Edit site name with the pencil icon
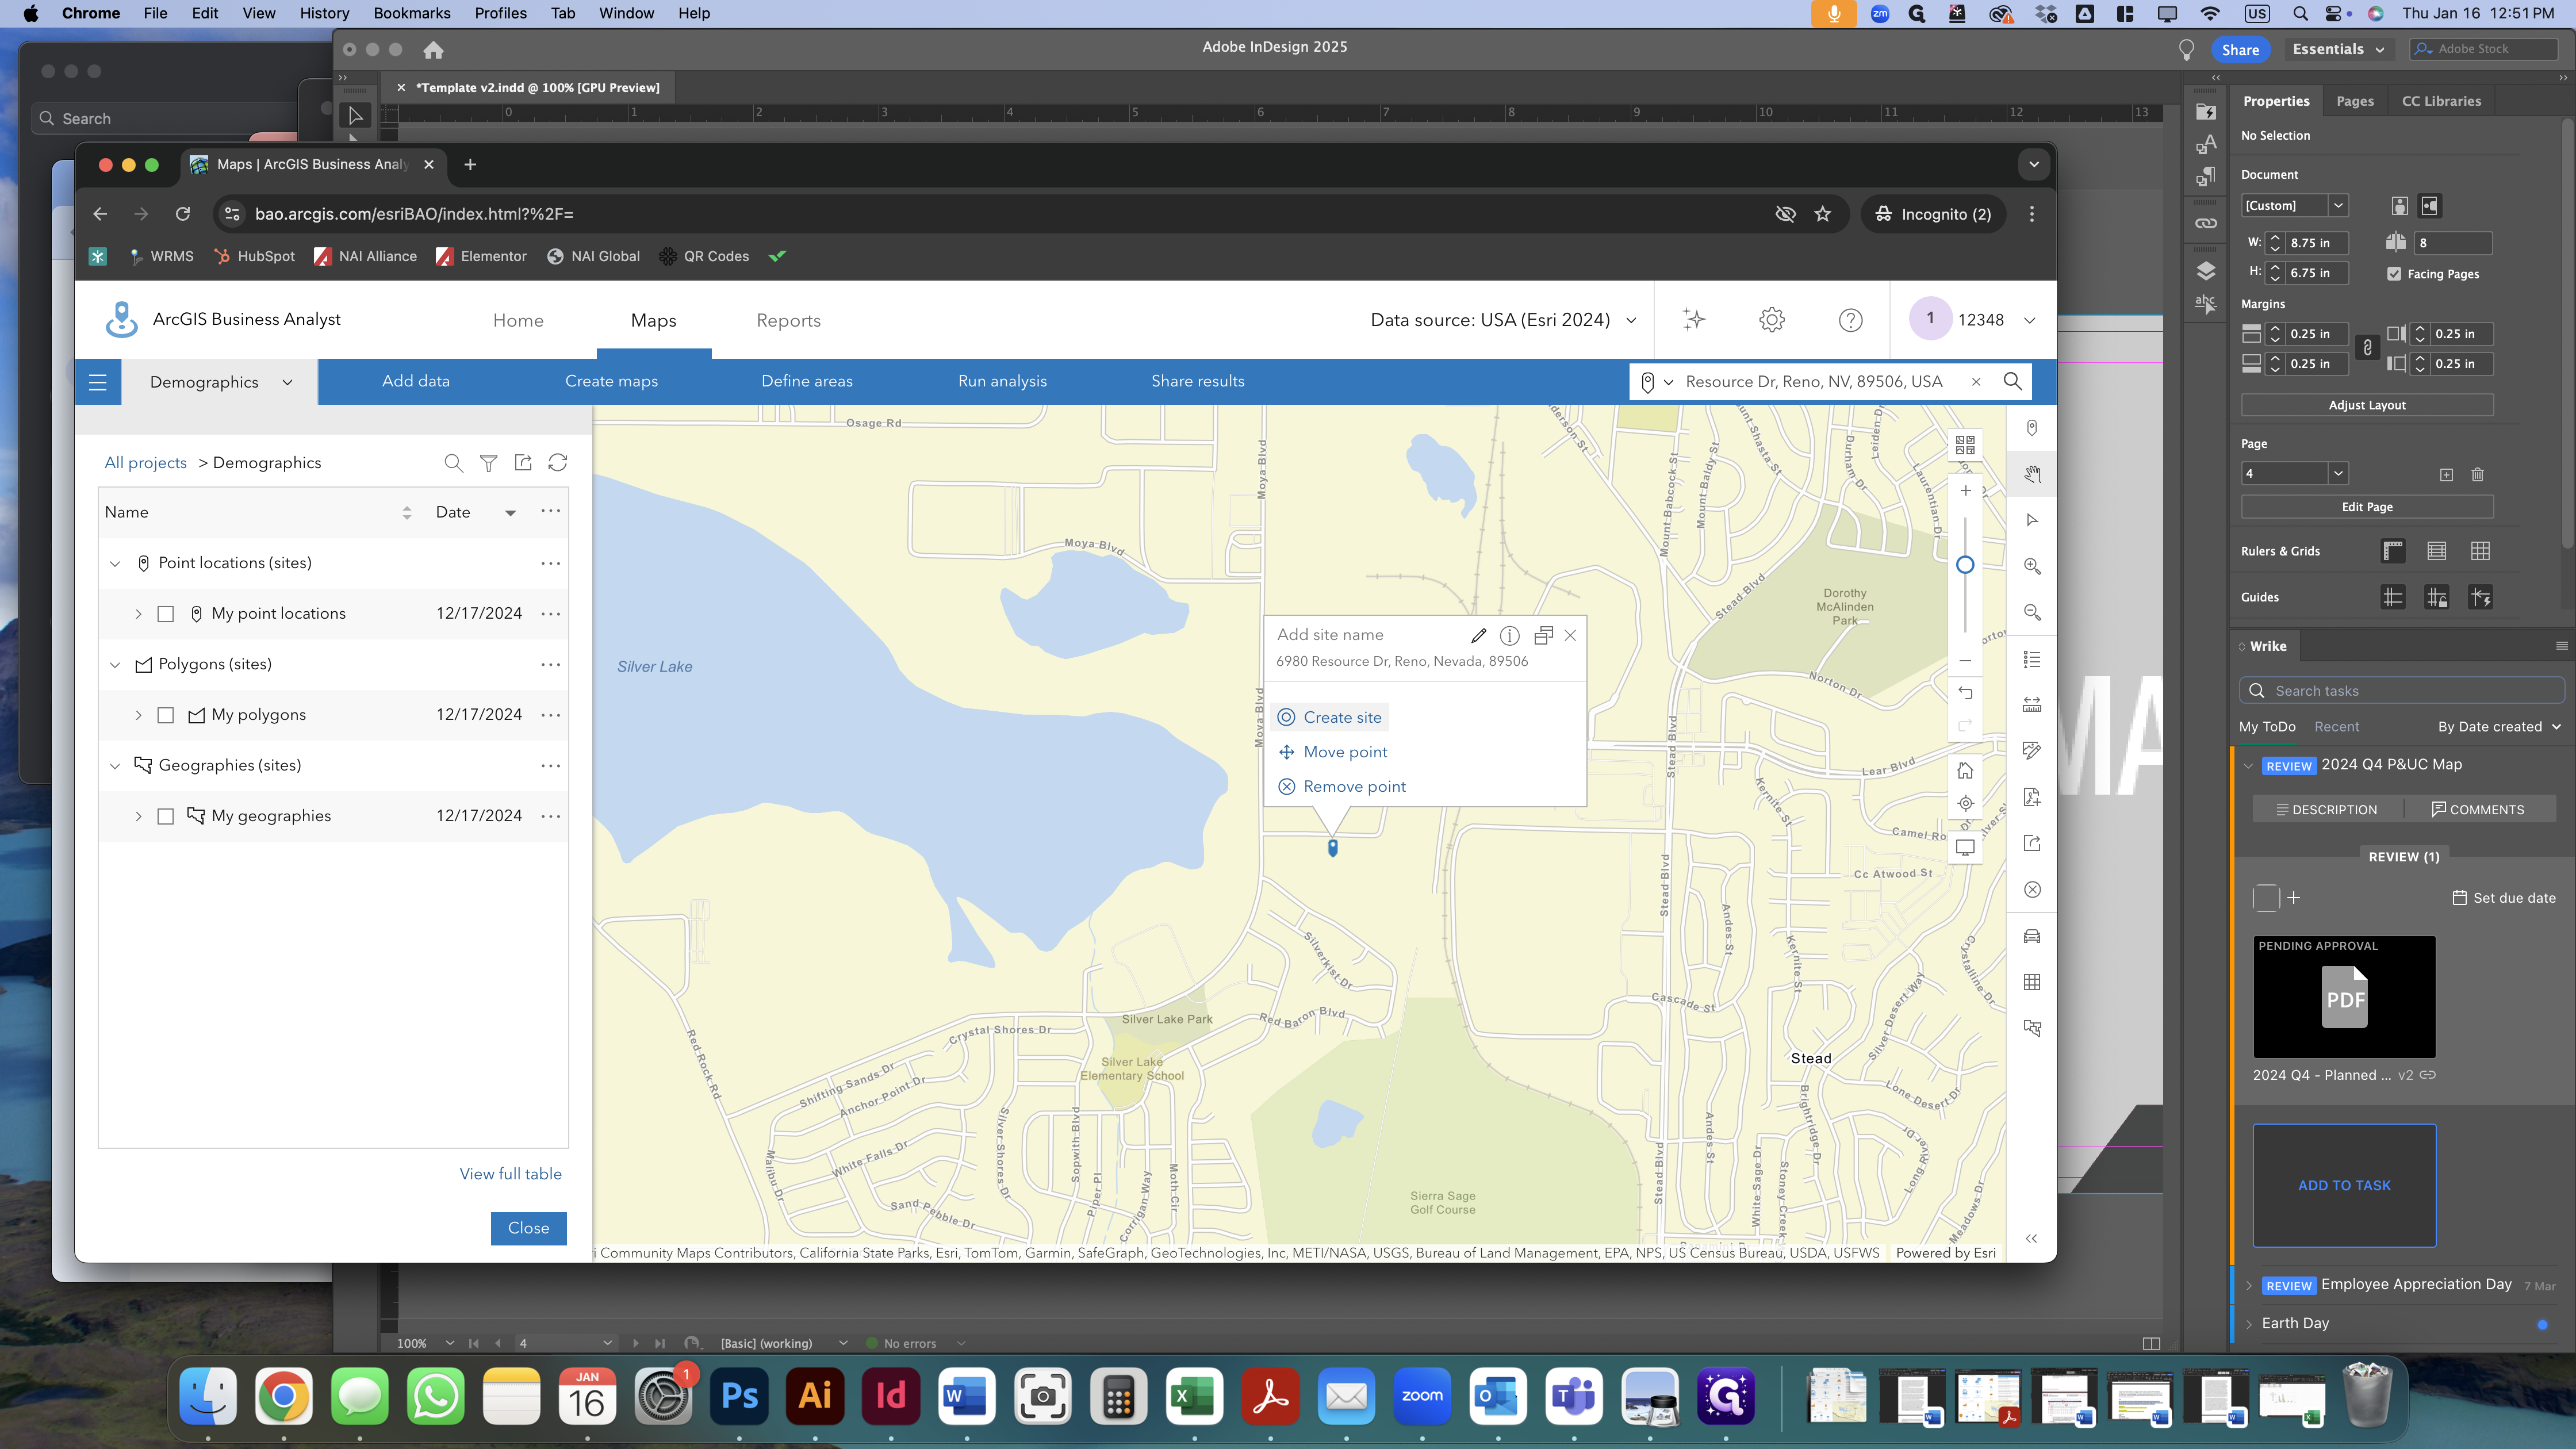This screenshot has width=2576, height=1449. (x=1479, y=635)
